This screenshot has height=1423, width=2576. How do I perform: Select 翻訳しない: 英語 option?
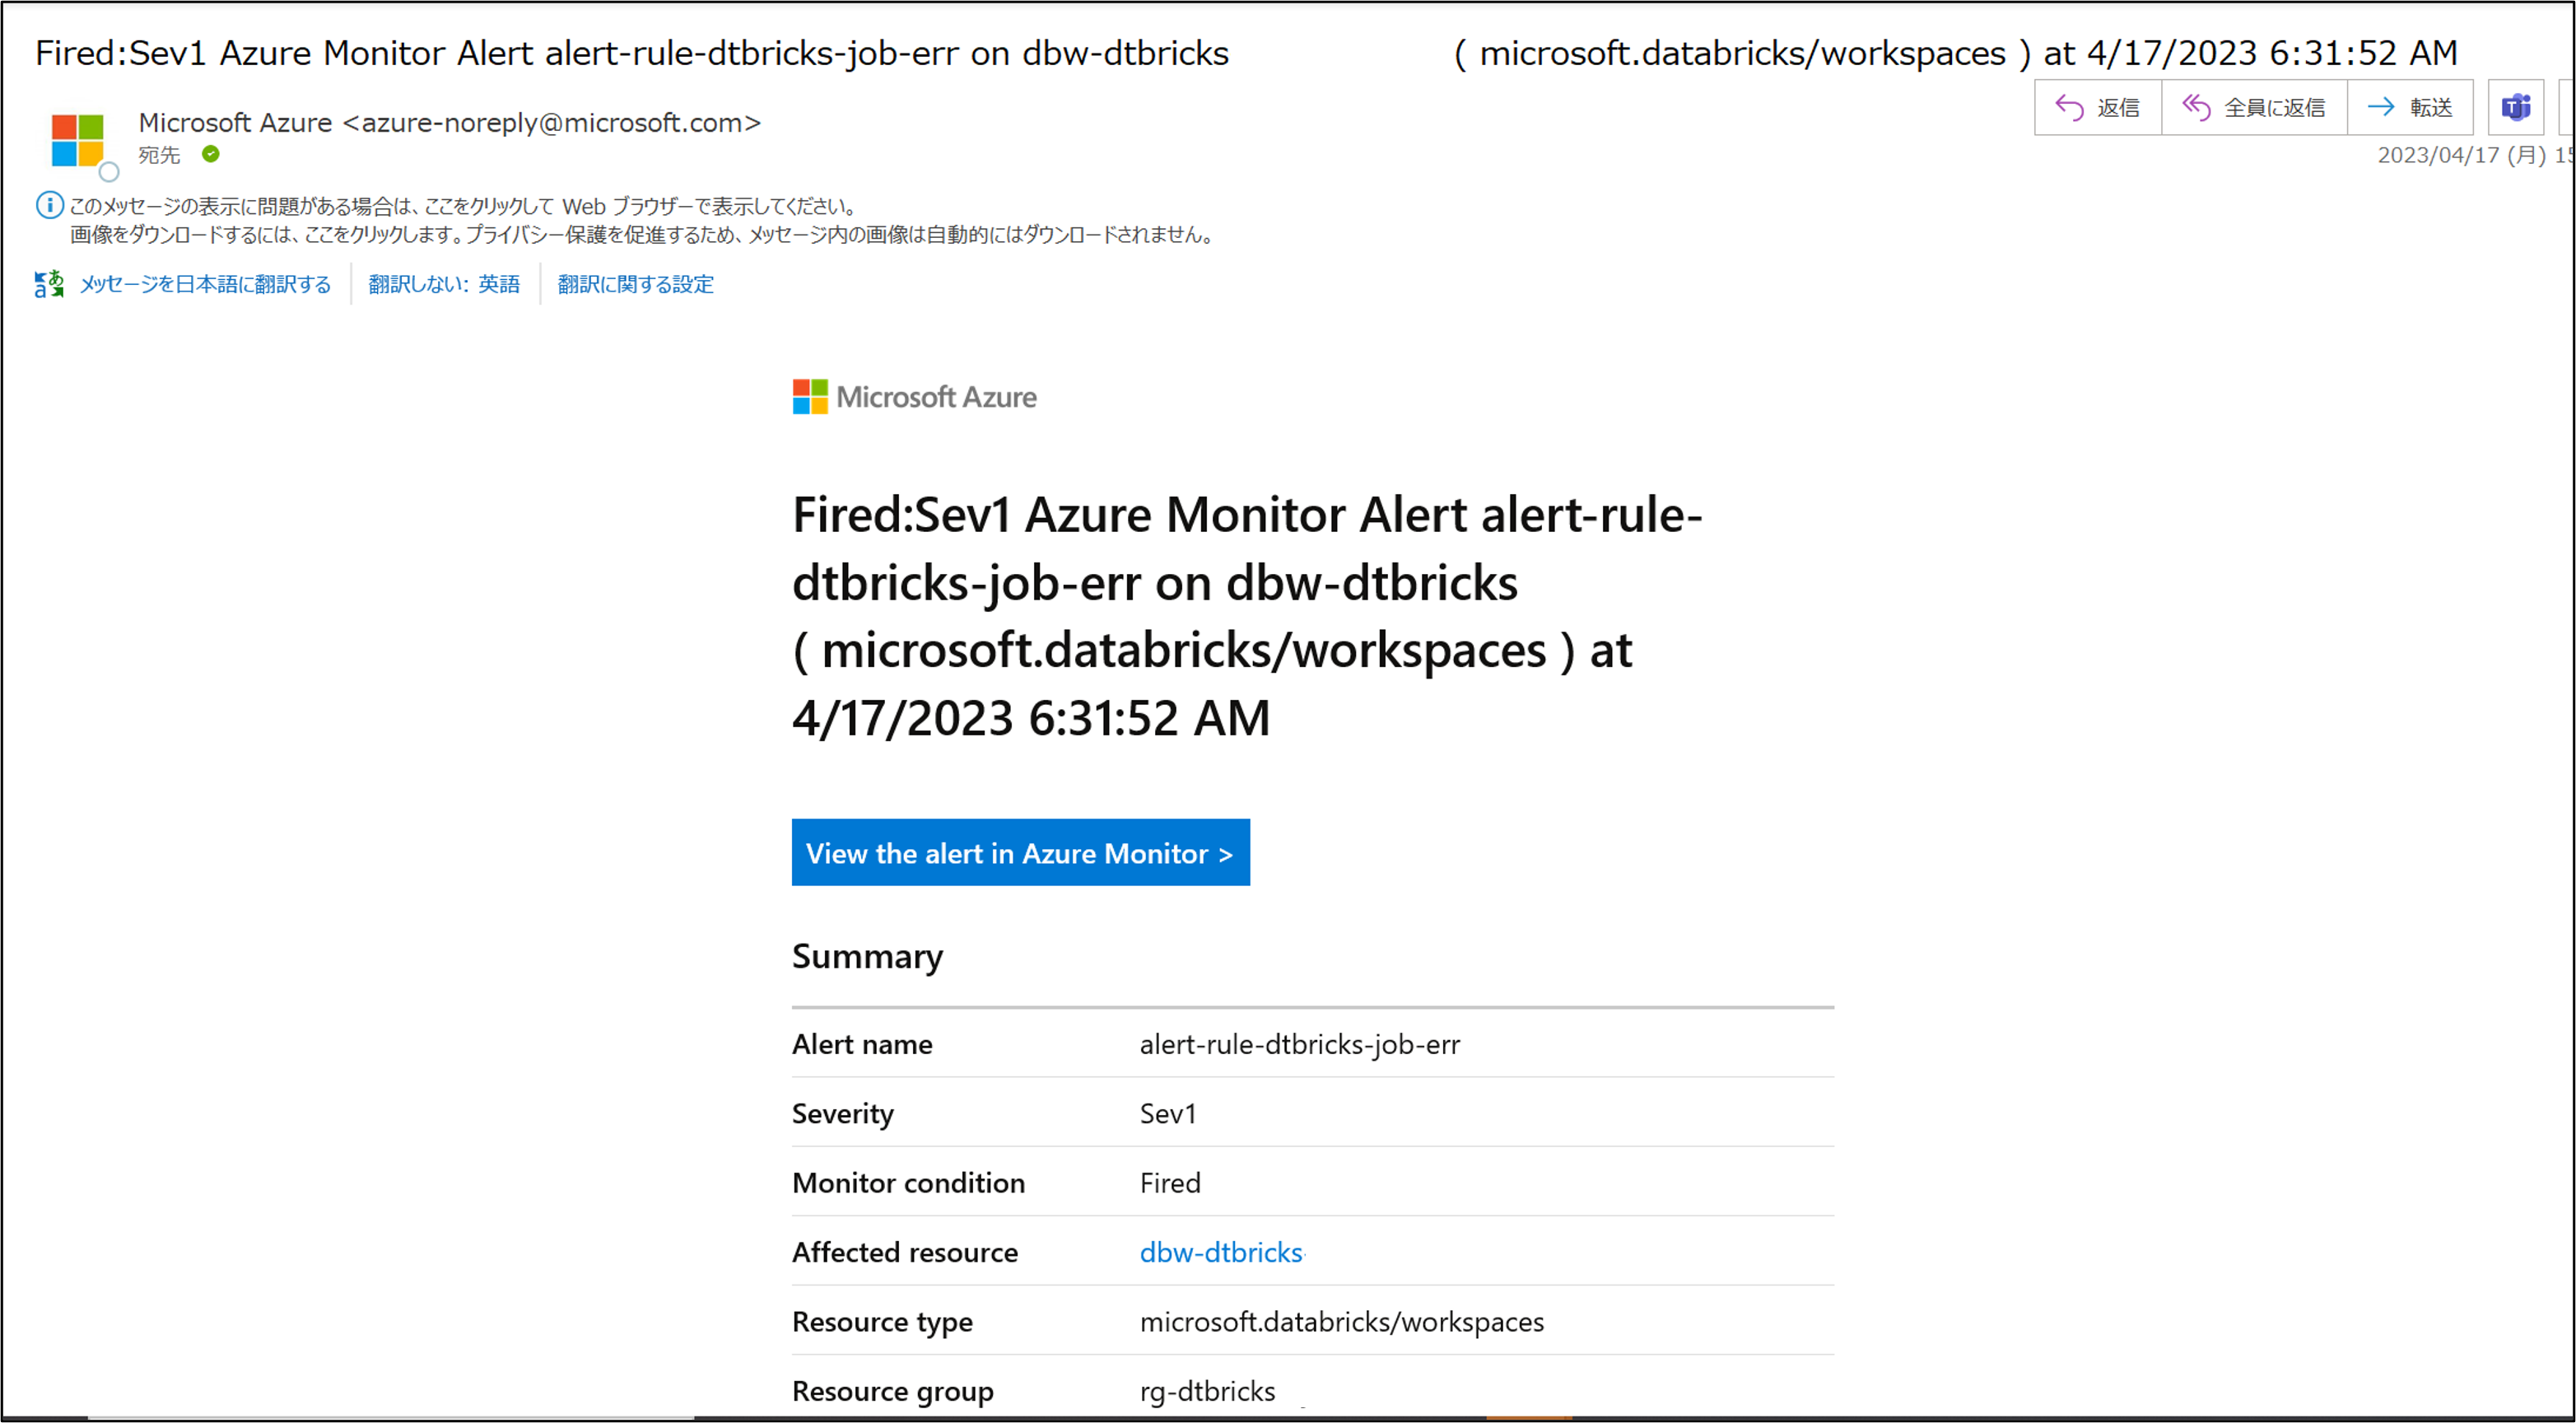[x=444, y=284]
